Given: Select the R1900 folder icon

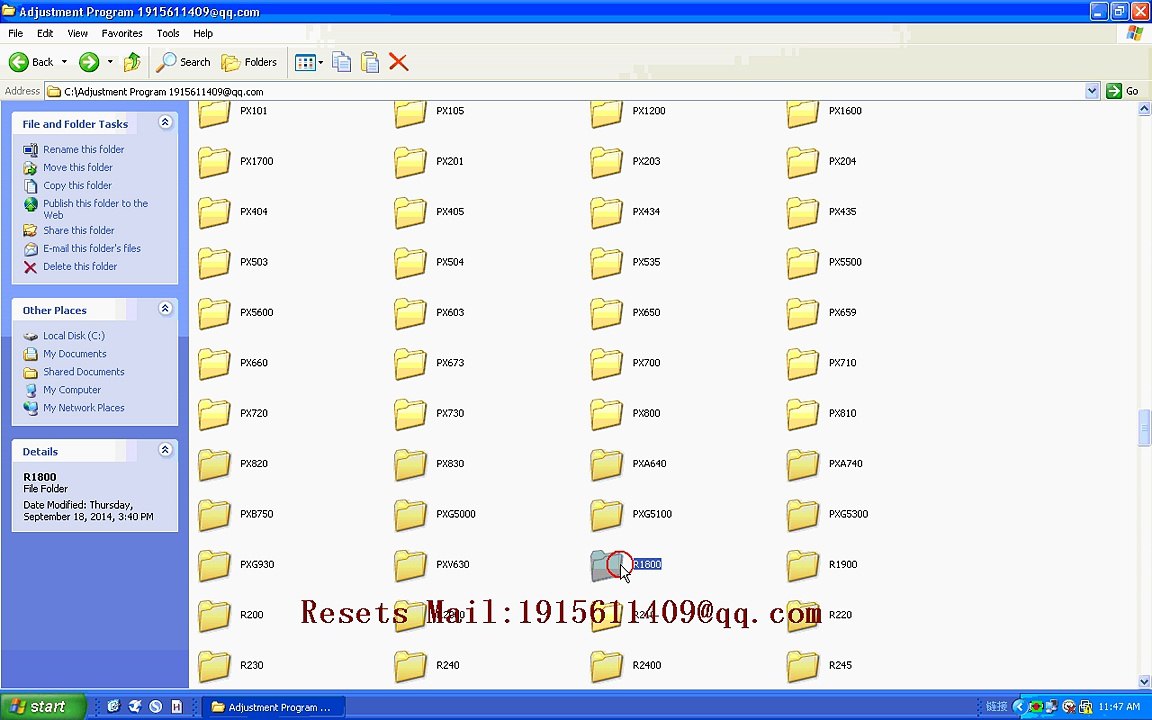Looking at the screenshot, I should pyautogui.click(x=803, y=565).
